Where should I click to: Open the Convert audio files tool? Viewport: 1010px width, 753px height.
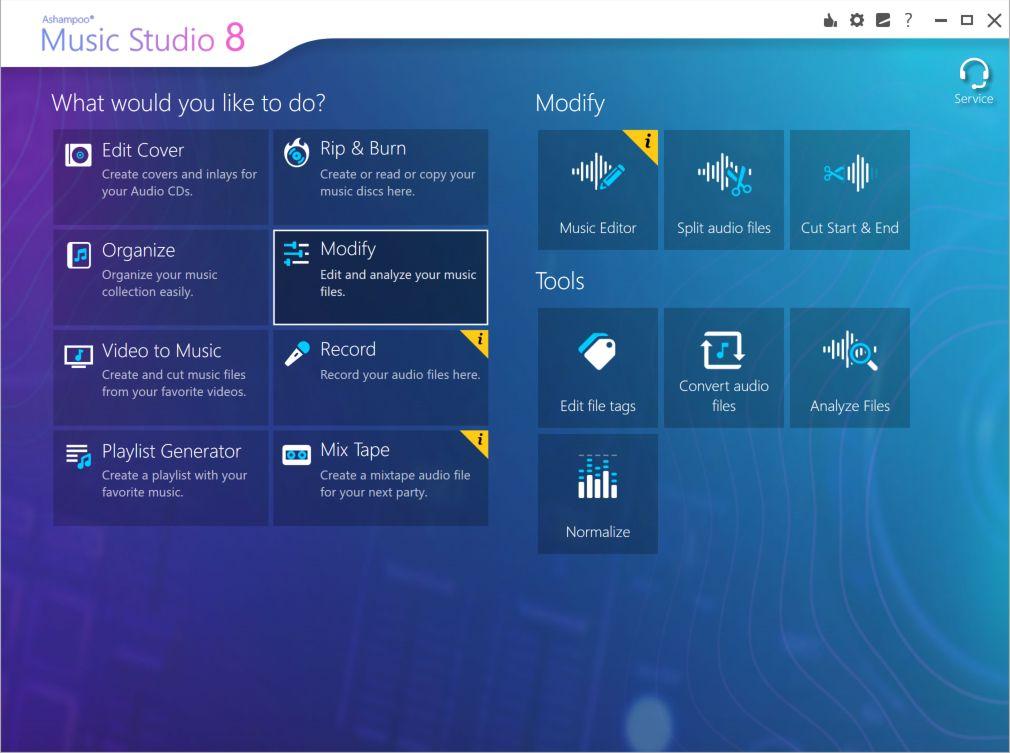[723, 368]
